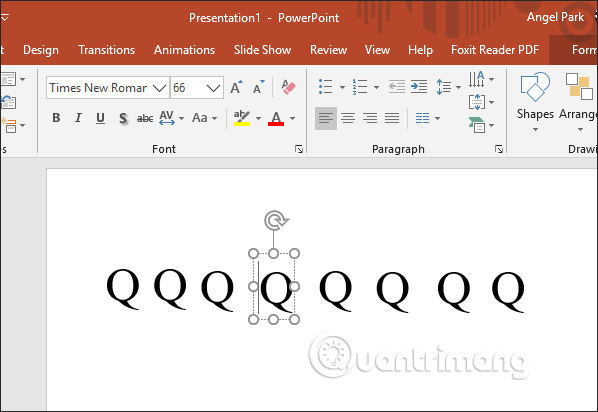Open Shapes gallery

(535, 101)
